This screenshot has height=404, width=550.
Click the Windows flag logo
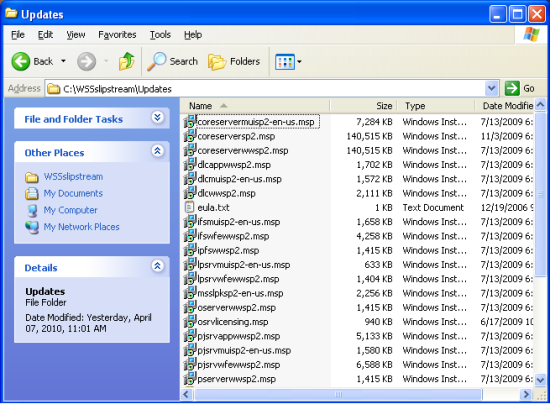pos(531,34)
